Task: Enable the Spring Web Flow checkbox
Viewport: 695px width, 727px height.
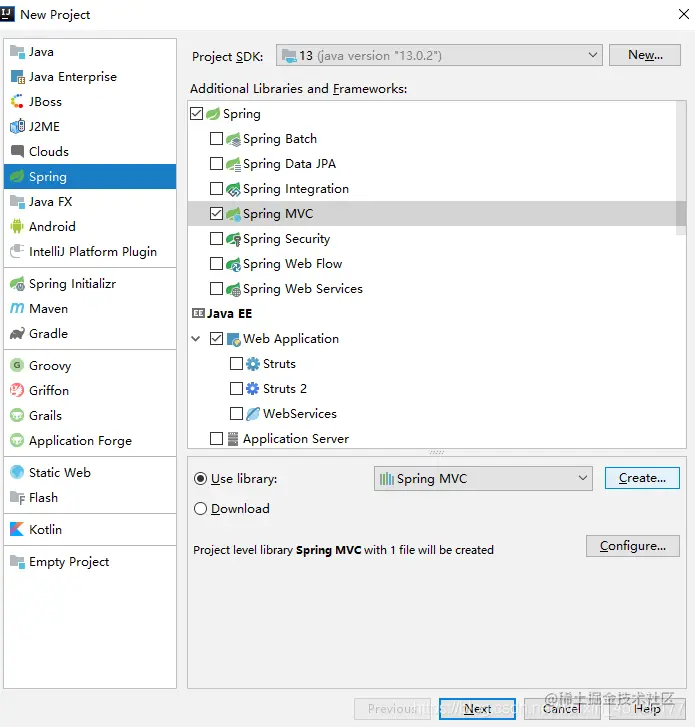Action: pos(217,264)
